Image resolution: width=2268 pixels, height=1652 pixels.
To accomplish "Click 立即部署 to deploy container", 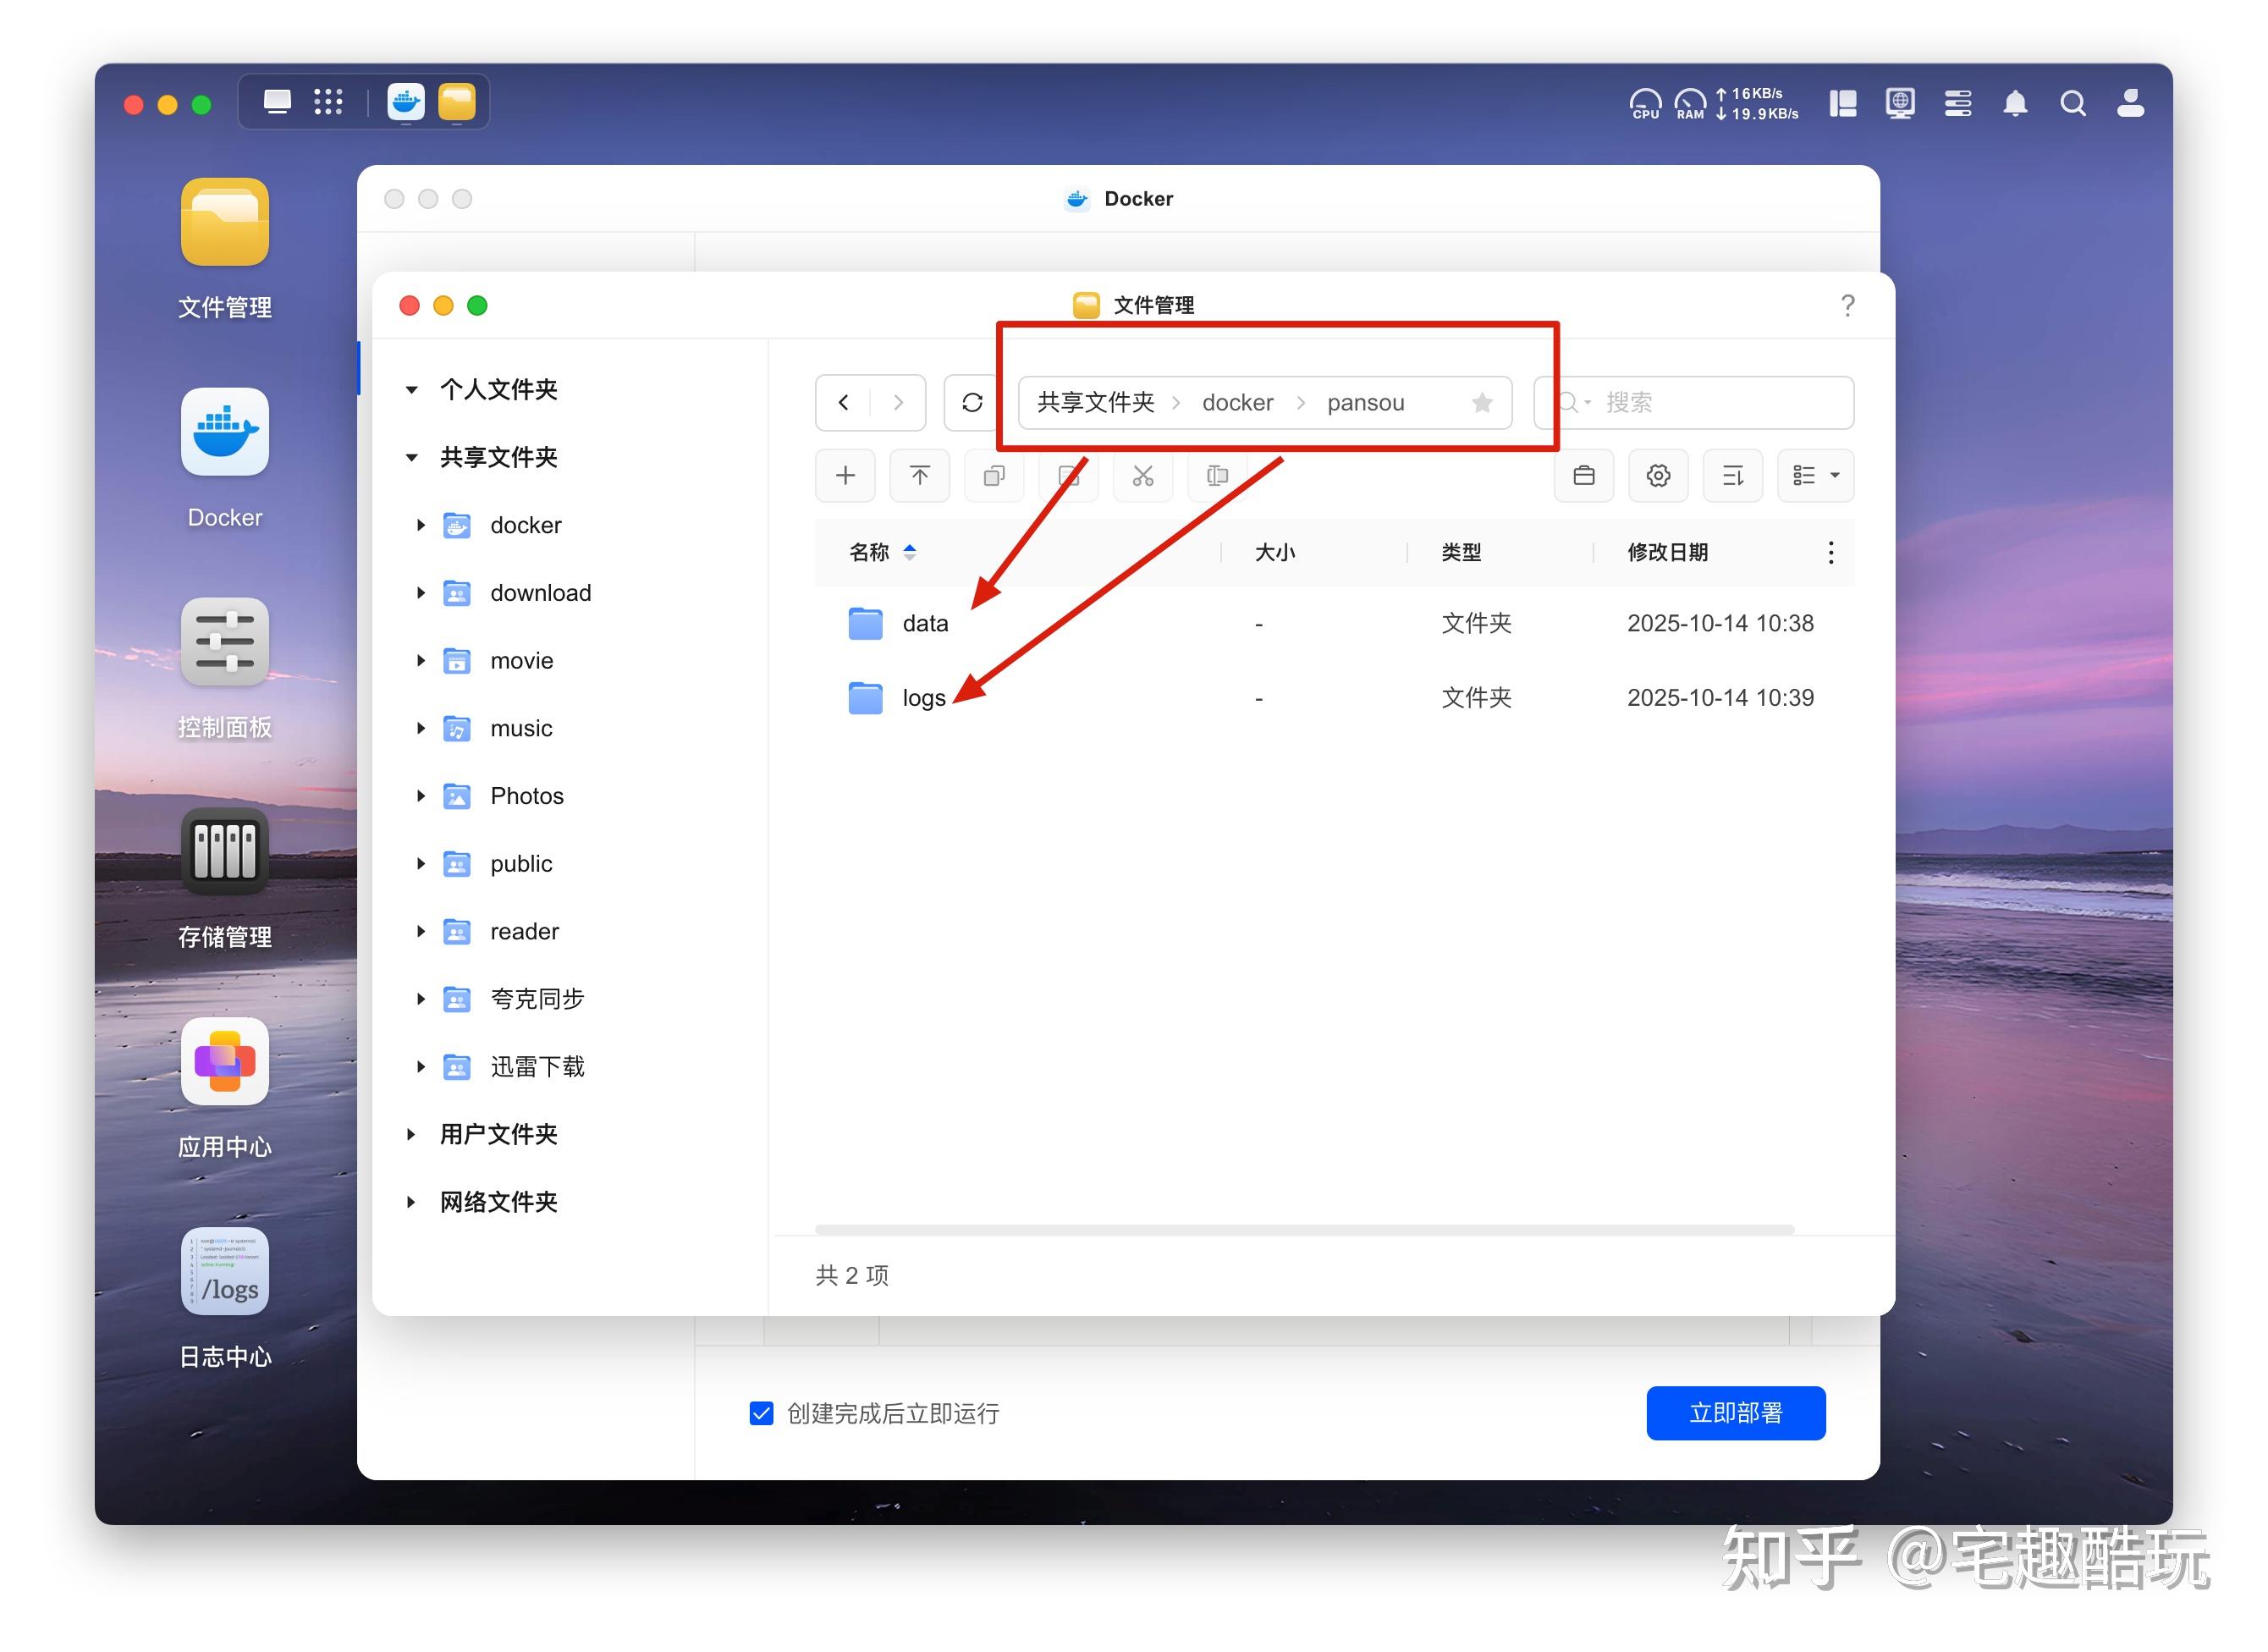I will click(x=1736, y=1413).
